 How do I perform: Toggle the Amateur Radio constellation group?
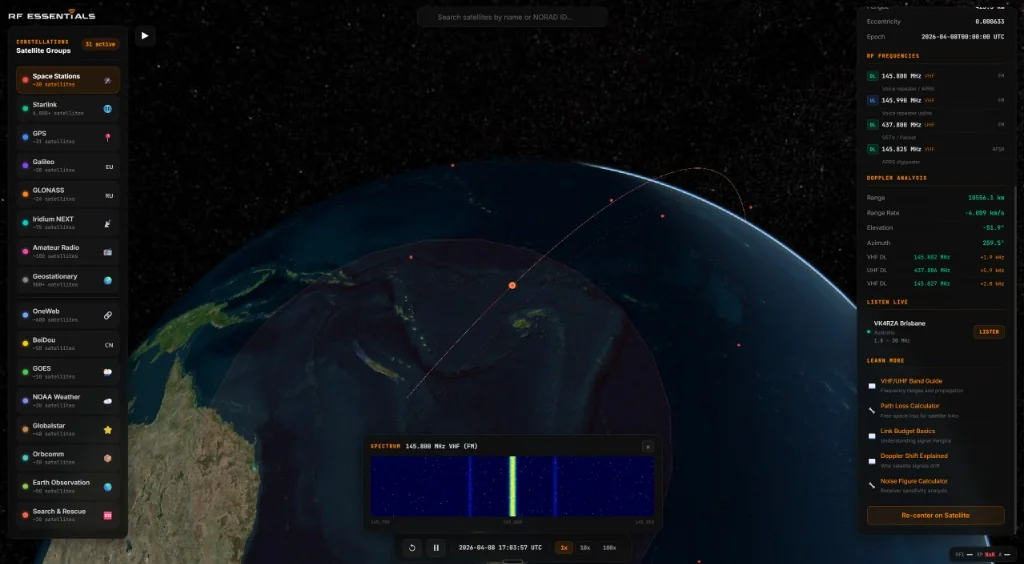[x=68, y=252]
